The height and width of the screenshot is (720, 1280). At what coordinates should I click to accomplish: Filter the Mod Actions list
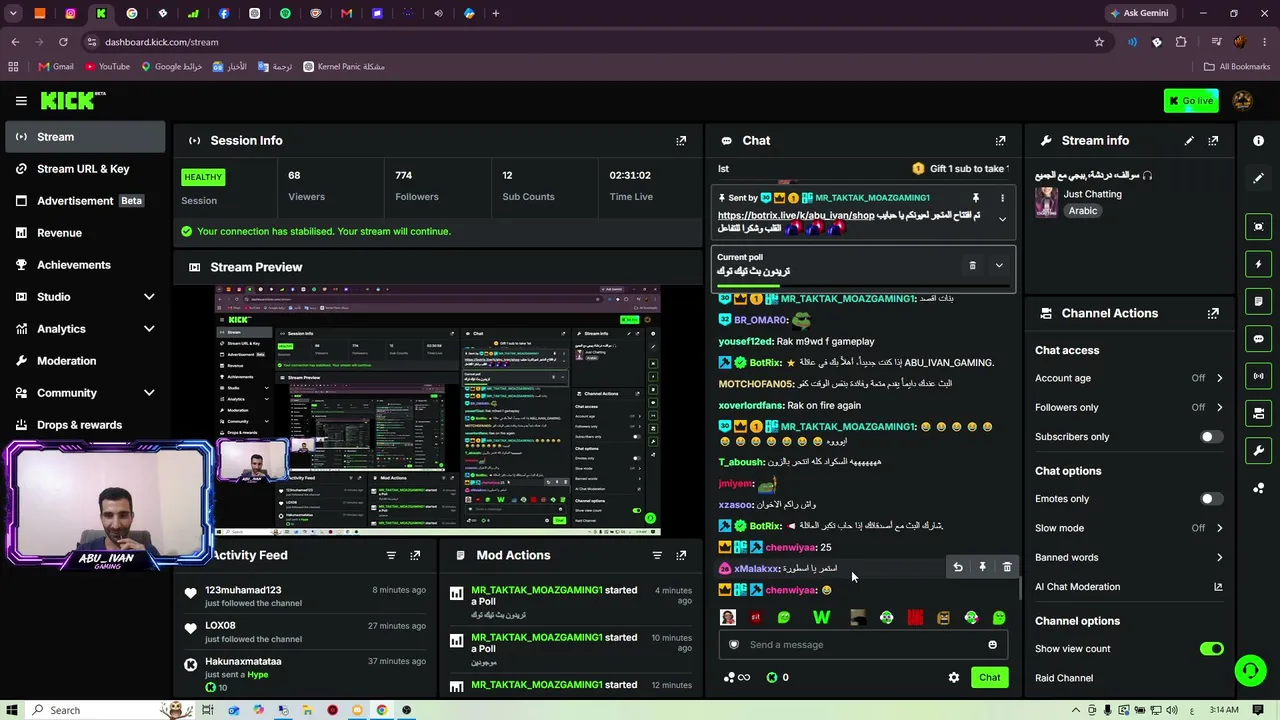point(657,555)
